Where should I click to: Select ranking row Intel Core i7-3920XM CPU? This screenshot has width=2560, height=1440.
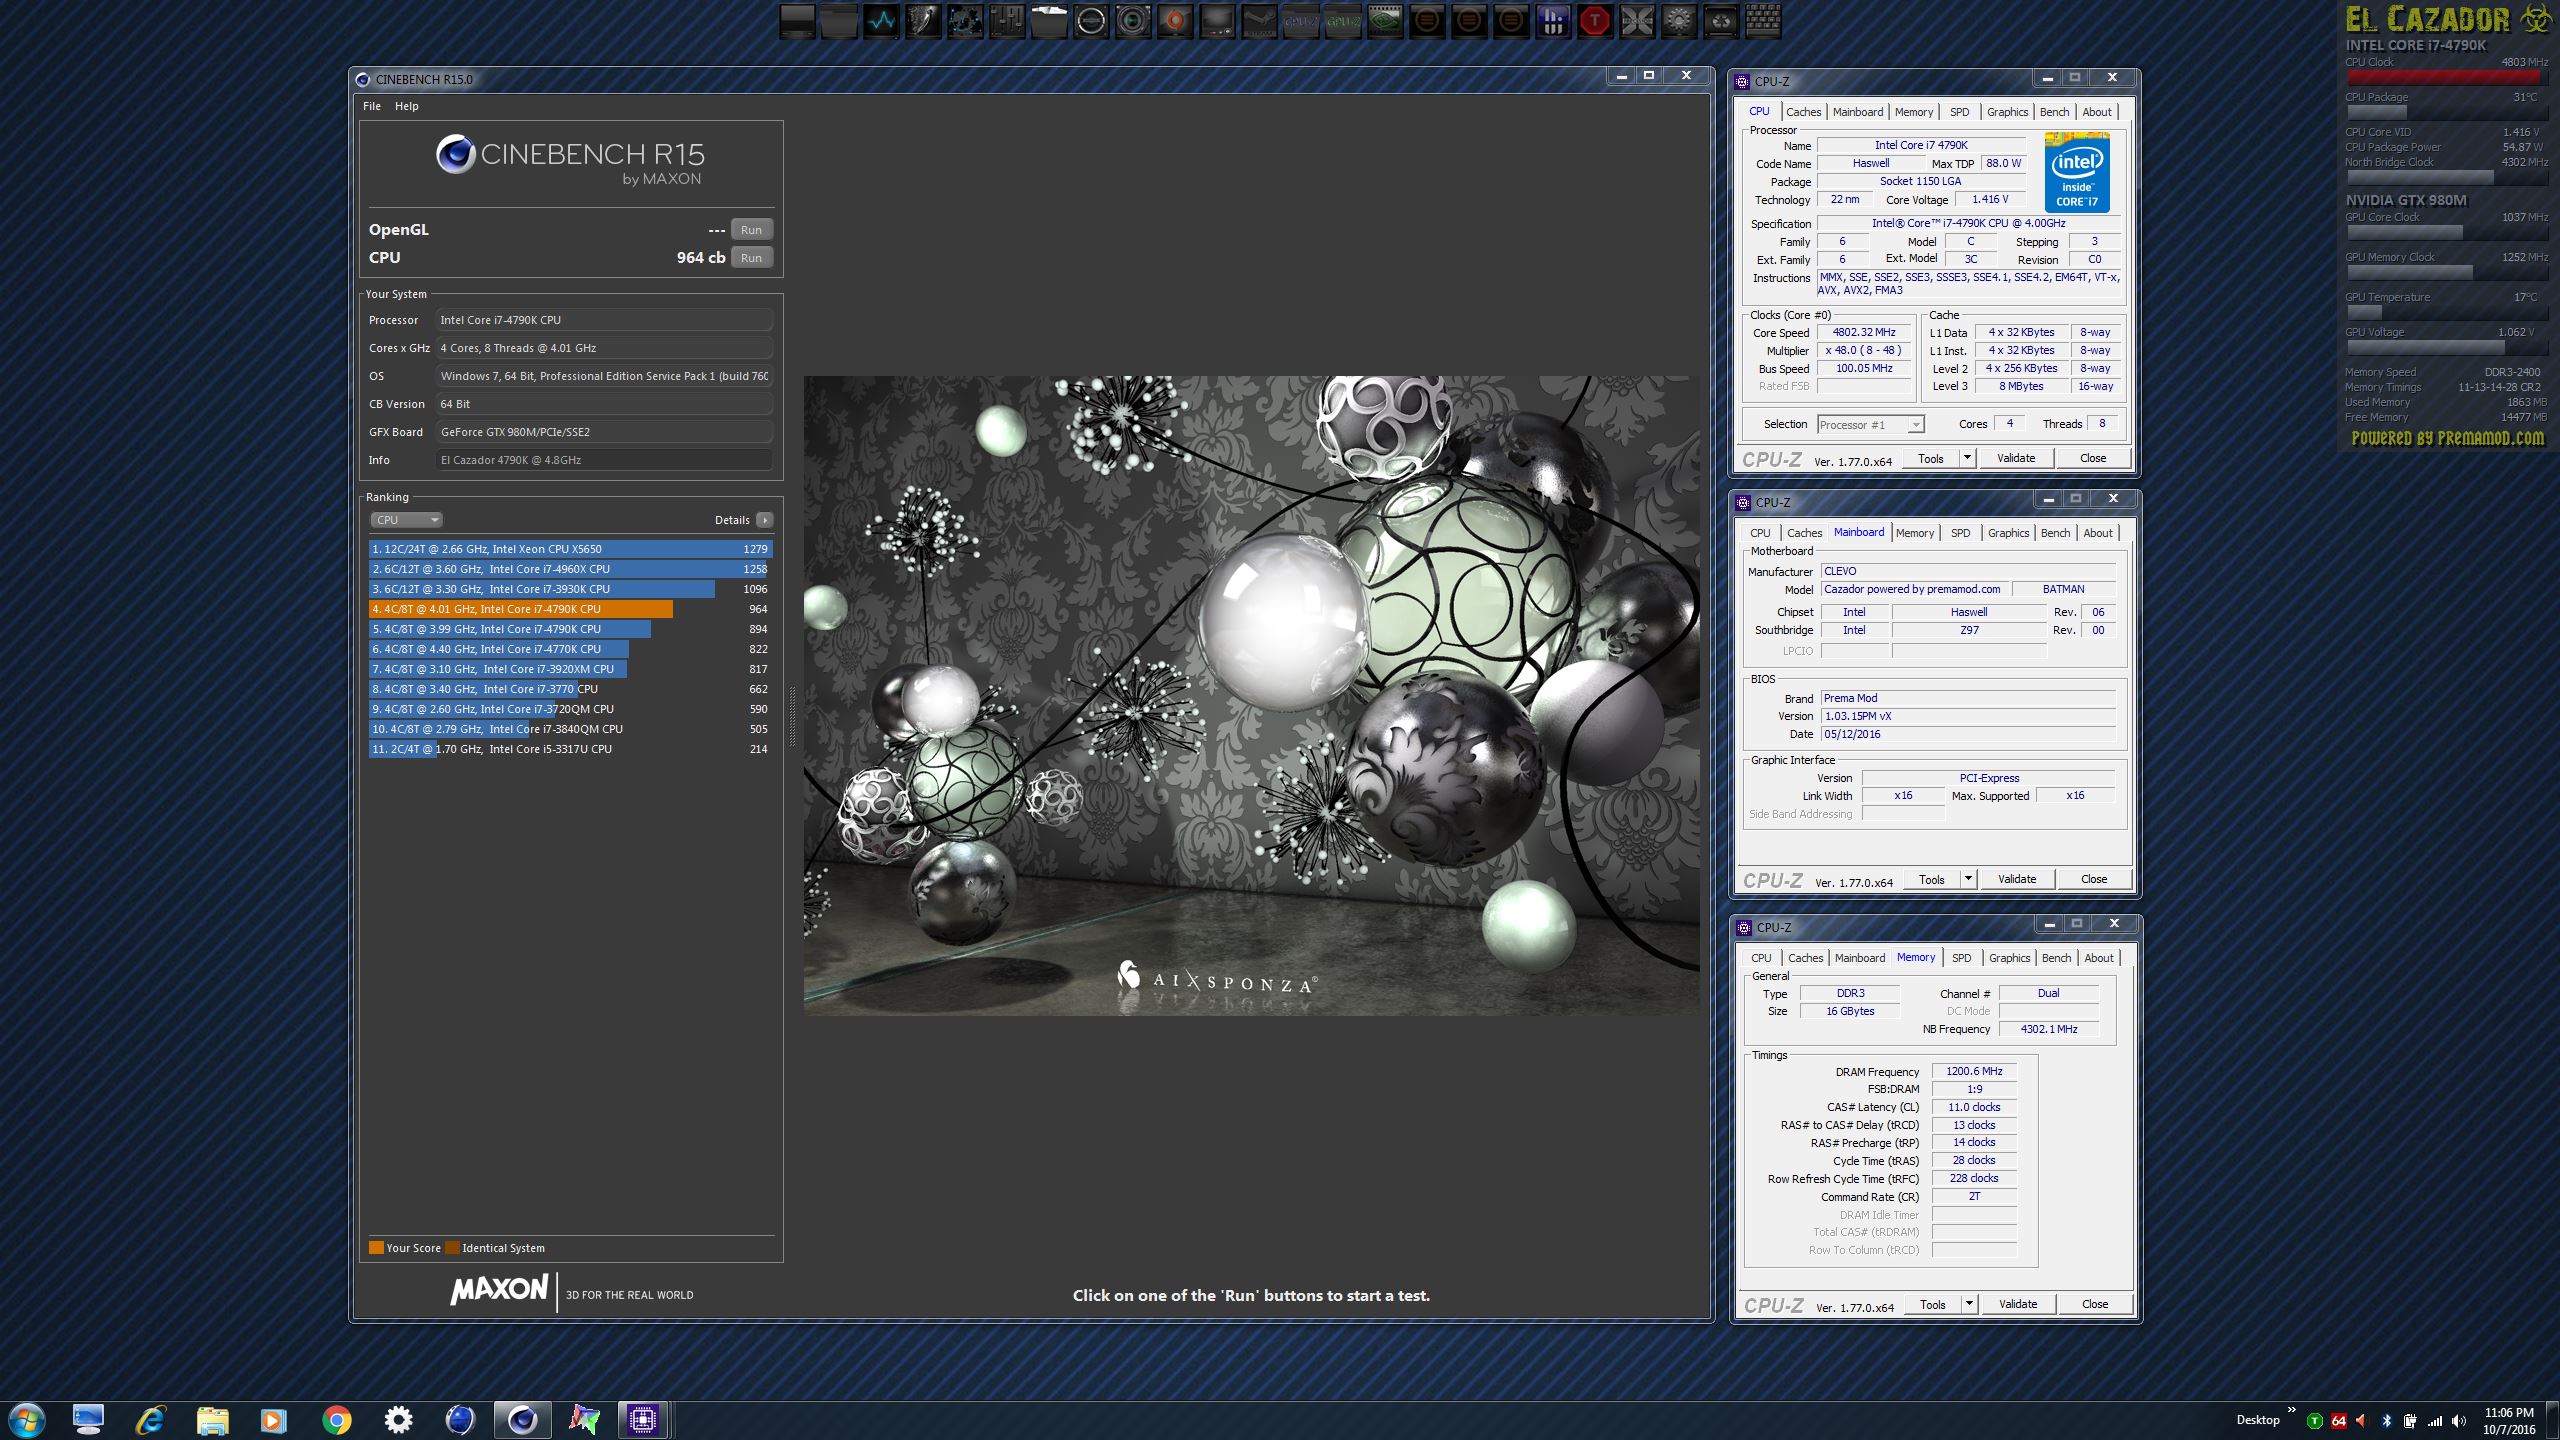pos(570,669)
